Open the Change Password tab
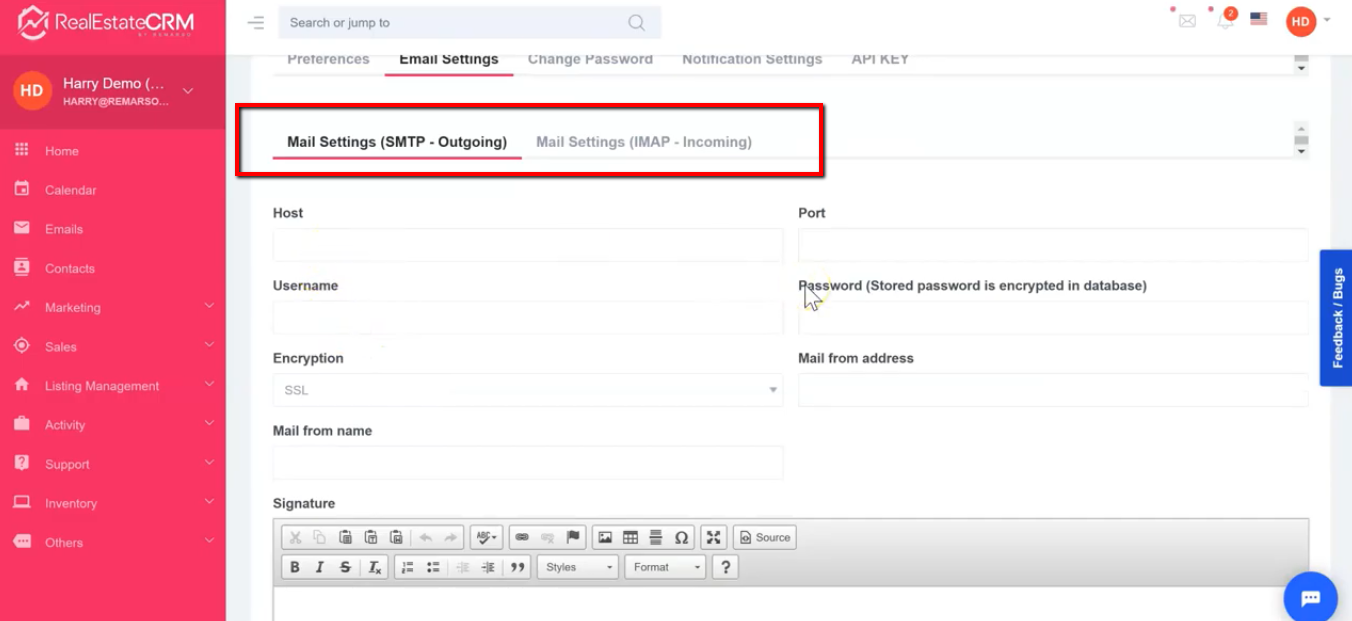Screen dimensions: 1352x621 pos(590,59)
